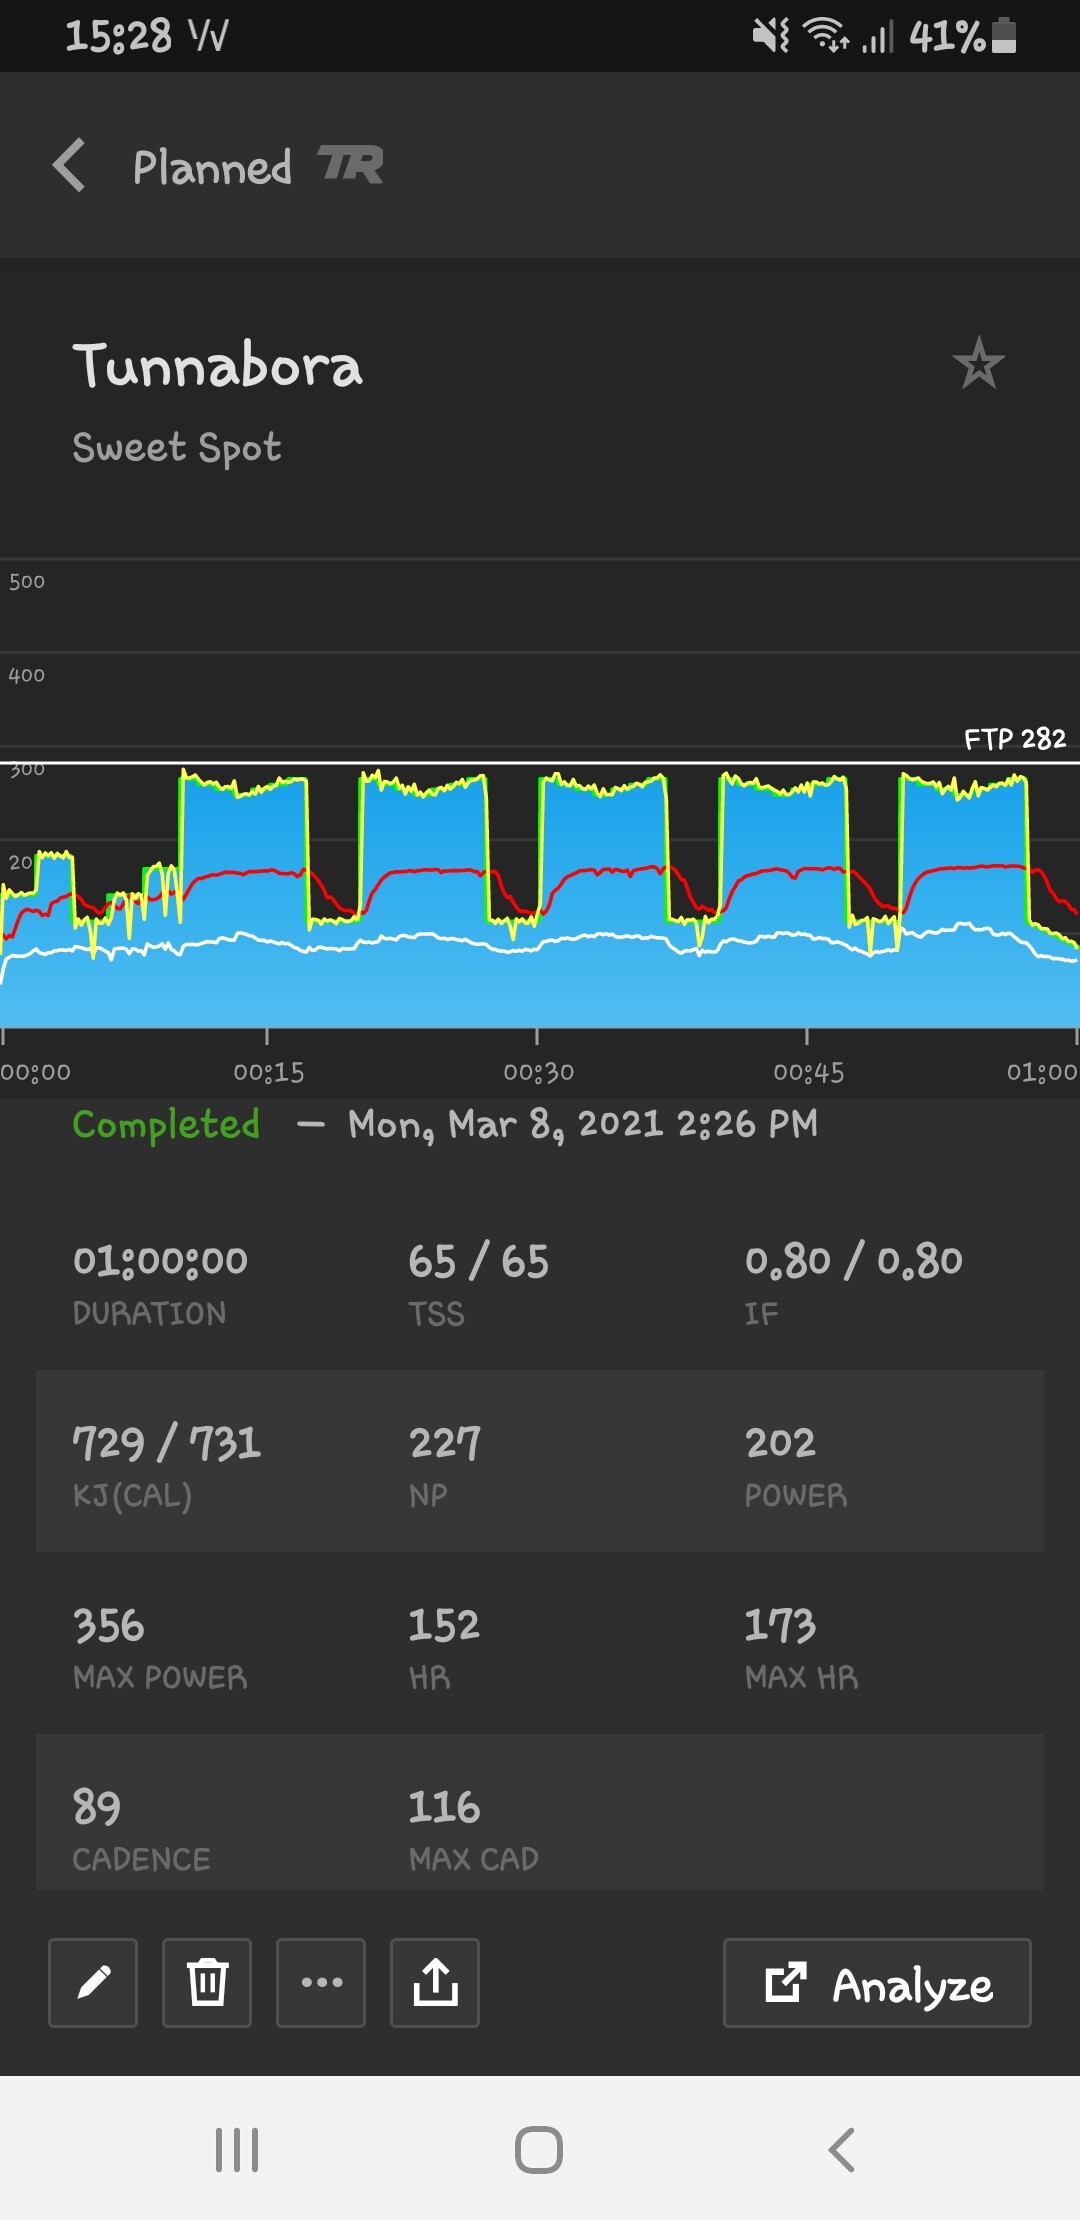The height and width of the screenshot is (2220, 1080).
Task: Go back using the top-left chevron
Action: (x=69, y=165)
